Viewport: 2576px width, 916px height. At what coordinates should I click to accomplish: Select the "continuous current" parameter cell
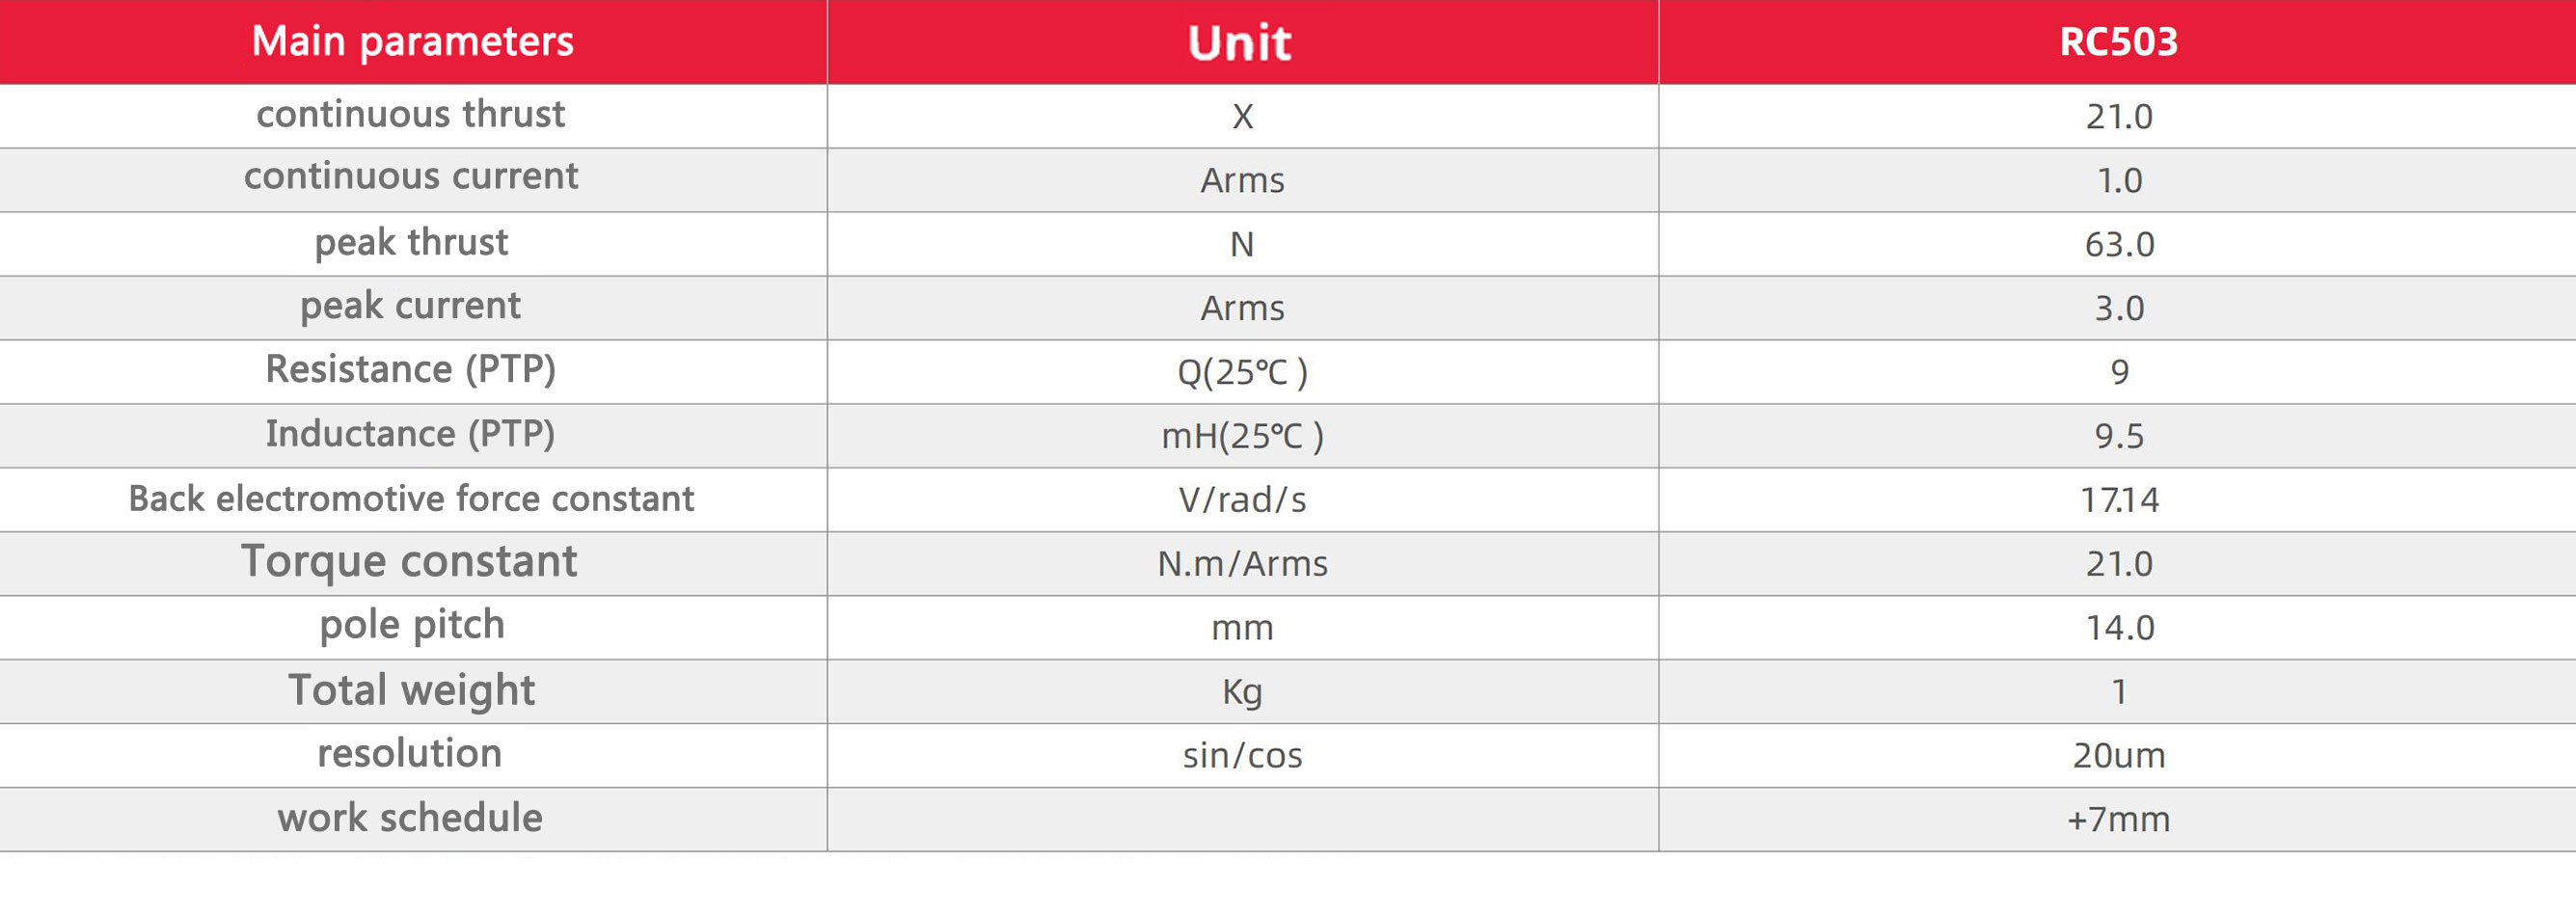(411, 177)
